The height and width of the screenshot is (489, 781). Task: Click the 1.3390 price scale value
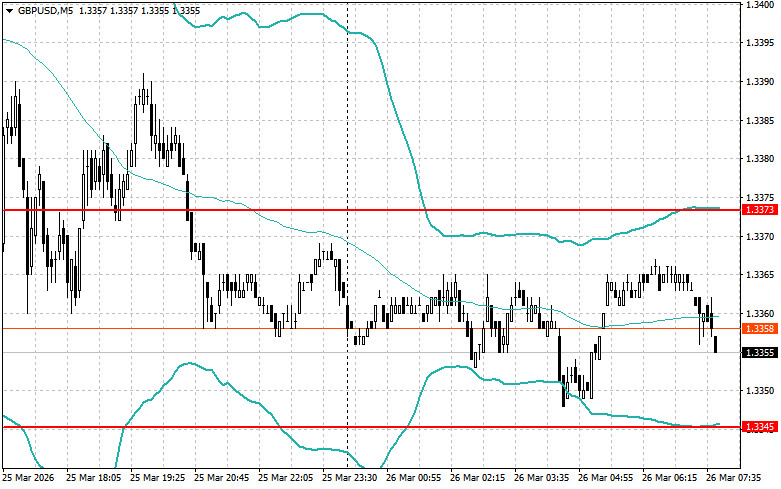coord(760,82)
